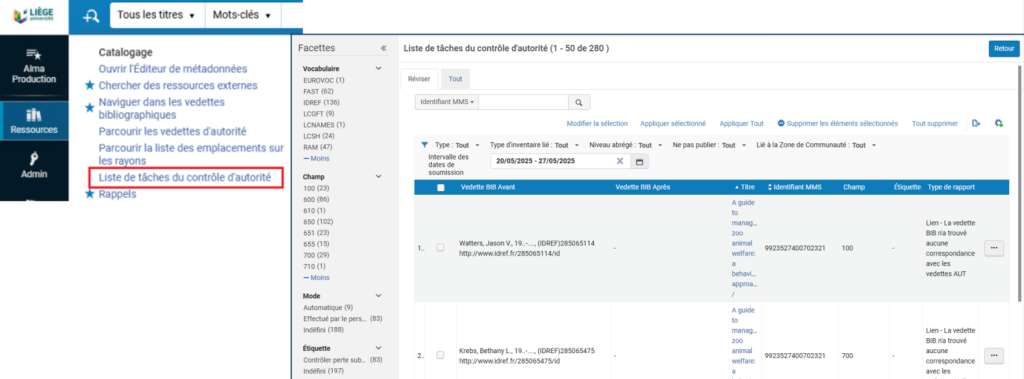
Task: Click the export list icon
Action: (976, 123)
